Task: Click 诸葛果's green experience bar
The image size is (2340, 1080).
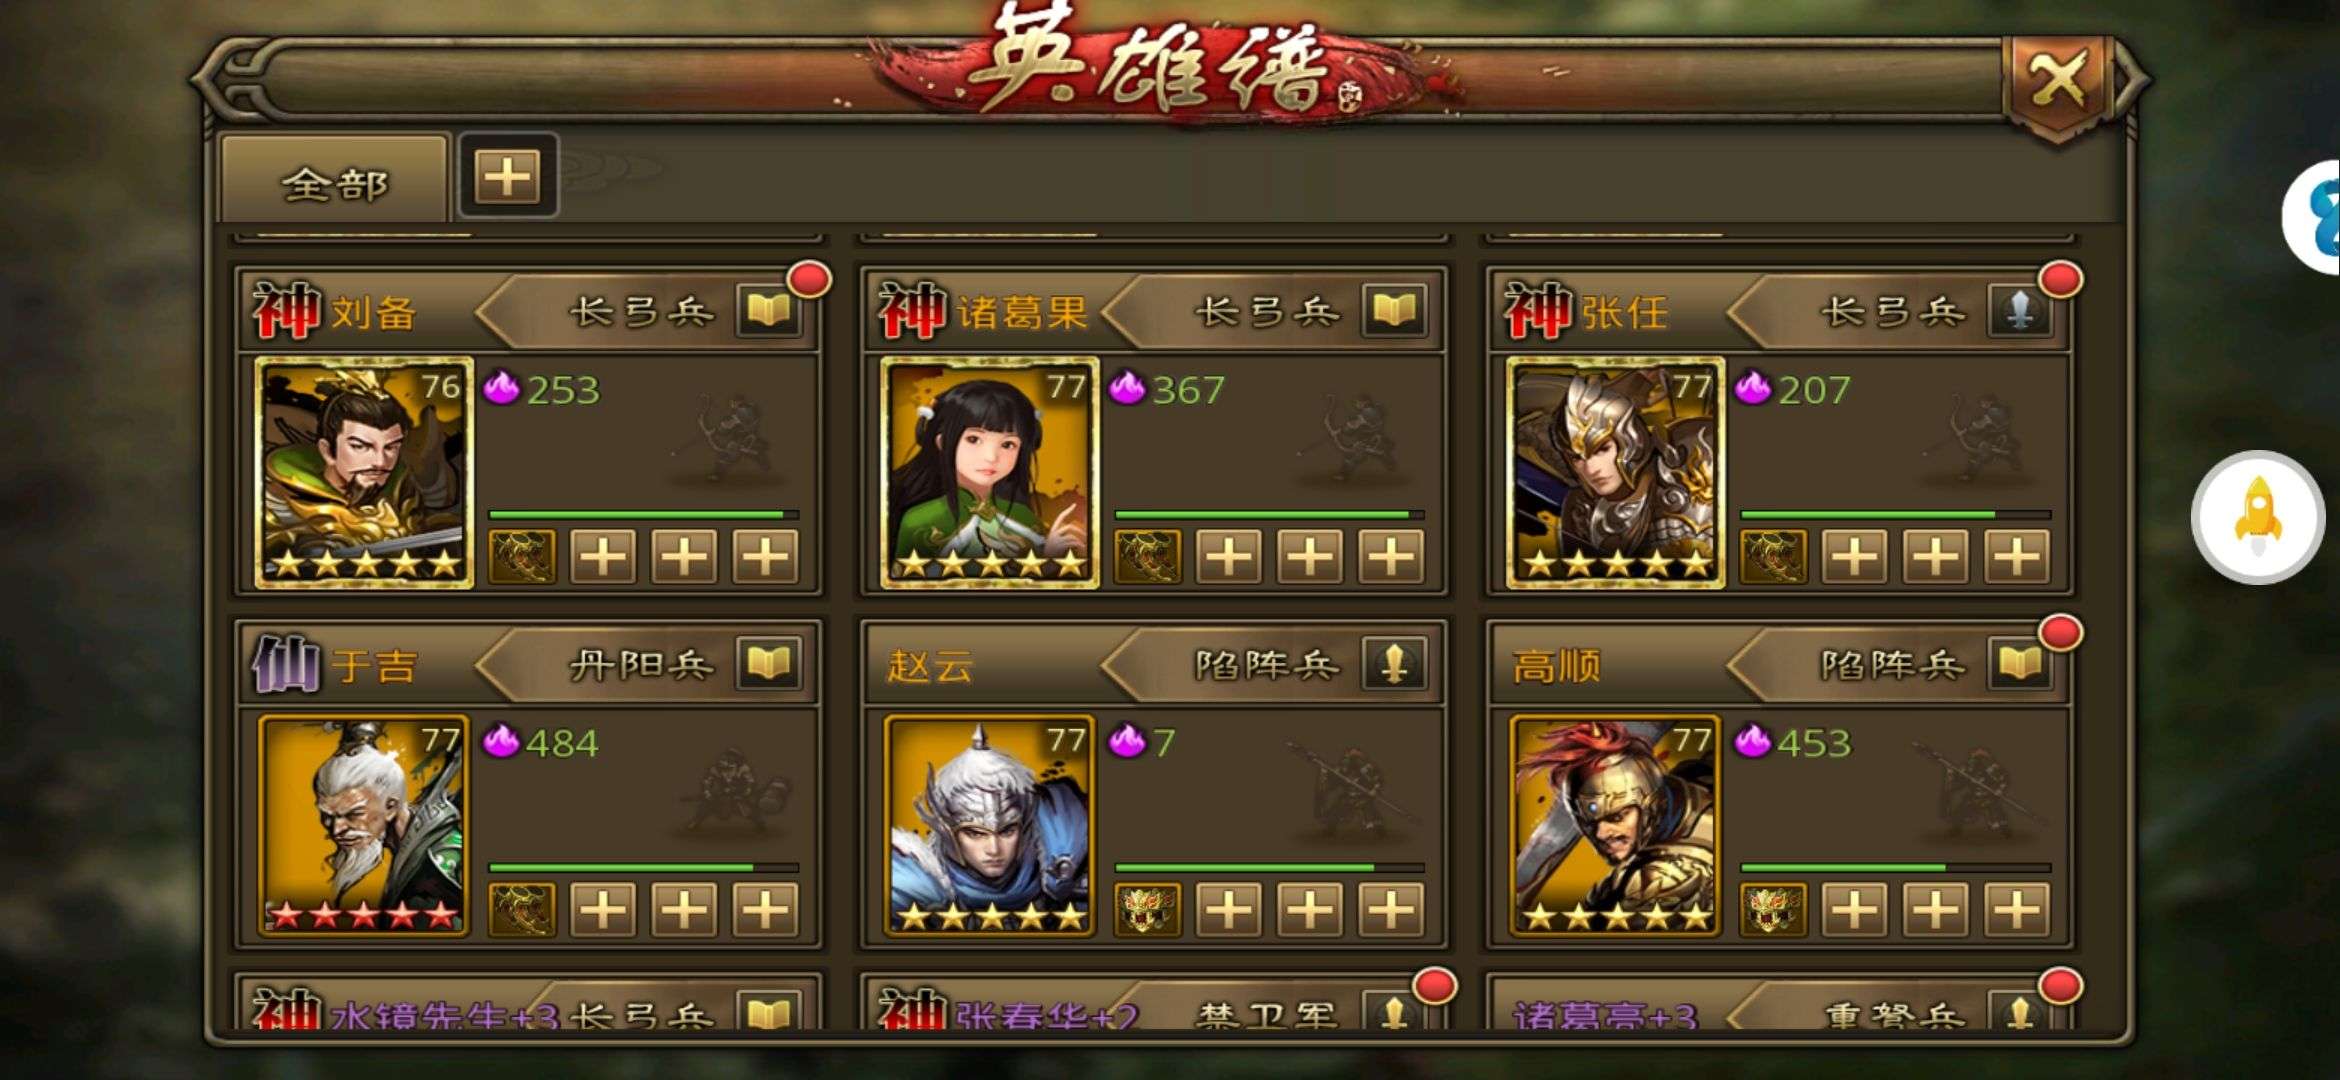Action: 1269,514
